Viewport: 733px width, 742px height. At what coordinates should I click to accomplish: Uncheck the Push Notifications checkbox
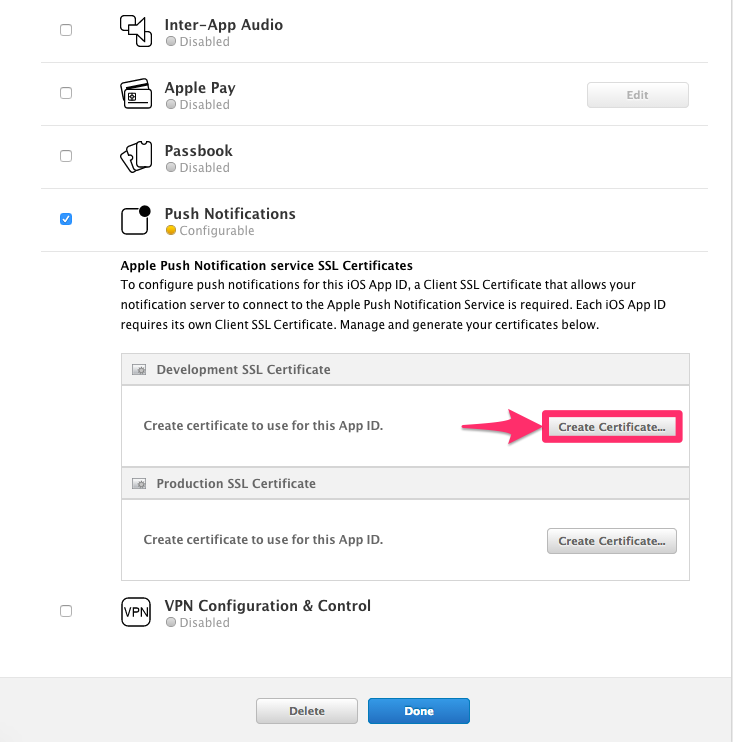(66, 219)
